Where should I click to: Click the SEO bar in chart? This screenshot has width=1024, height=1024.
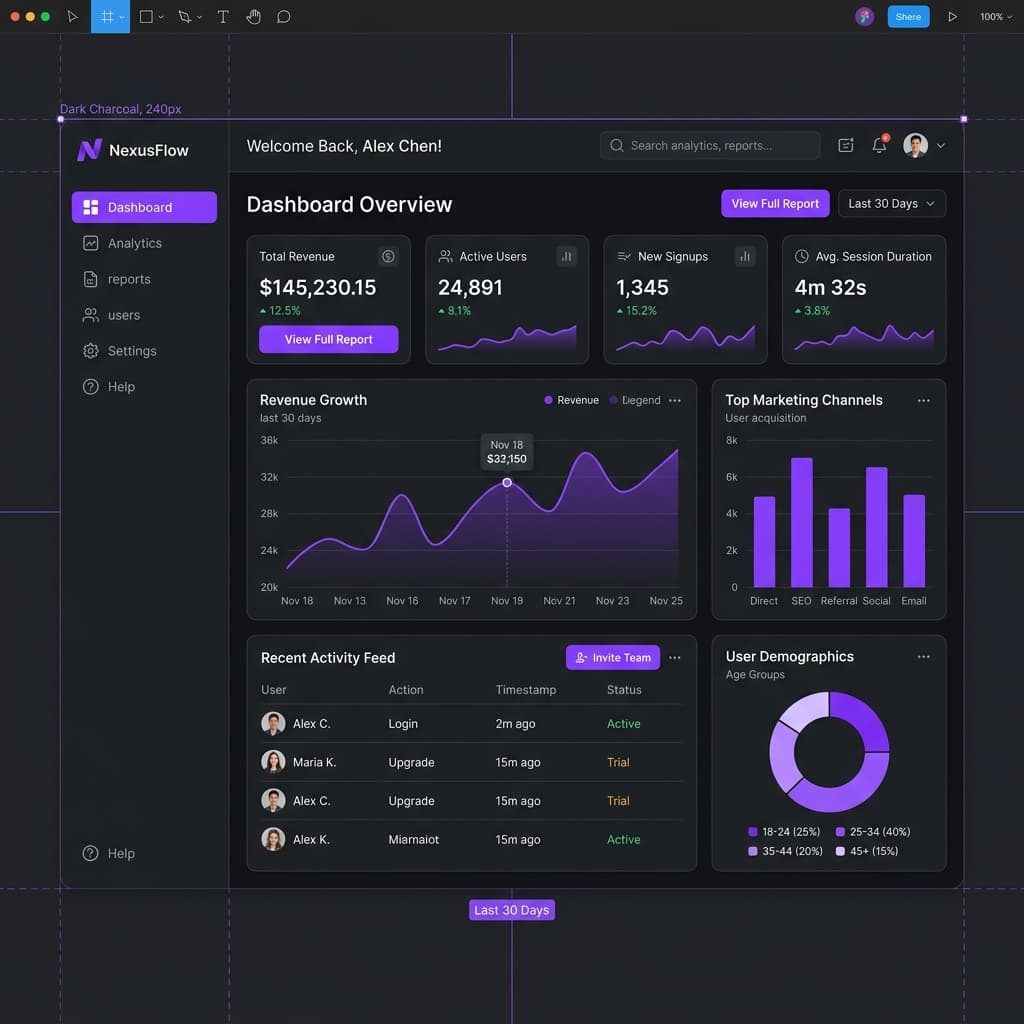[x=801, y=522]
